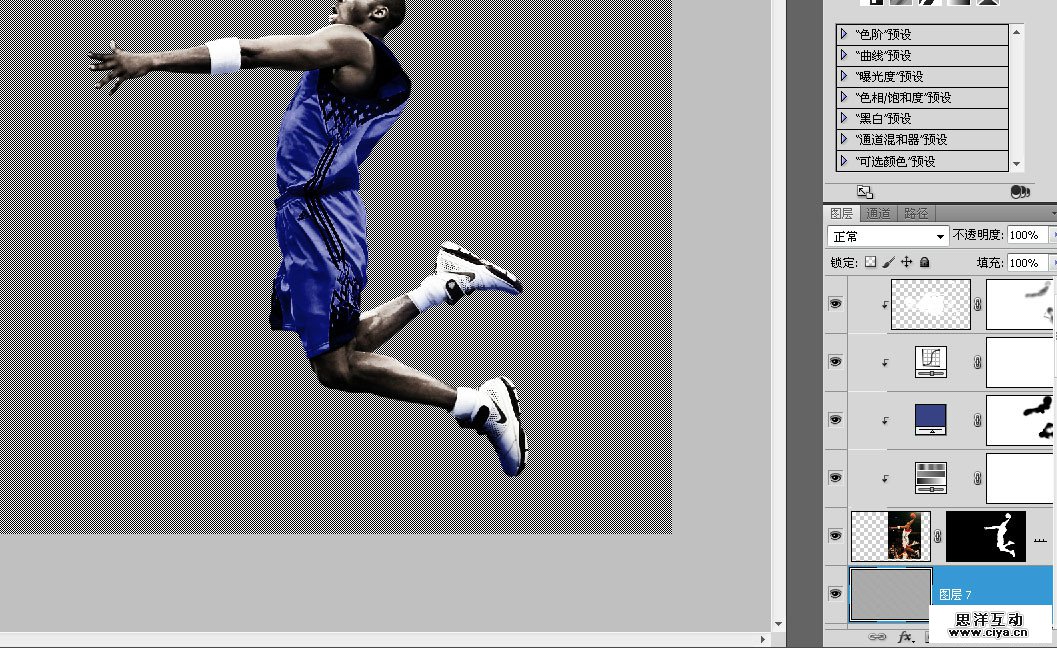
Task: Click the blue solid color fill swatch
Action: pyautogui.click(x=930, y=419)
